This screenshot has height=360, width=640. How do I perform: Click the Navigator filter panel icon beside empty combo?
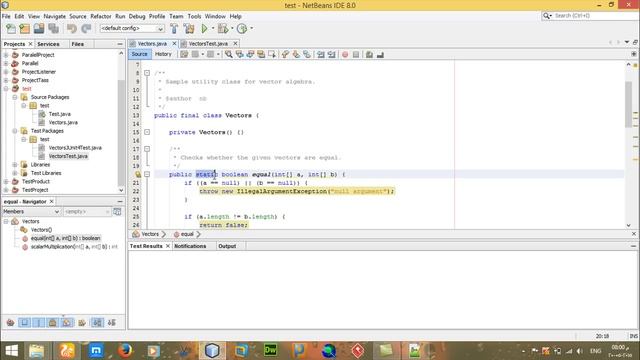click(117, 211)
